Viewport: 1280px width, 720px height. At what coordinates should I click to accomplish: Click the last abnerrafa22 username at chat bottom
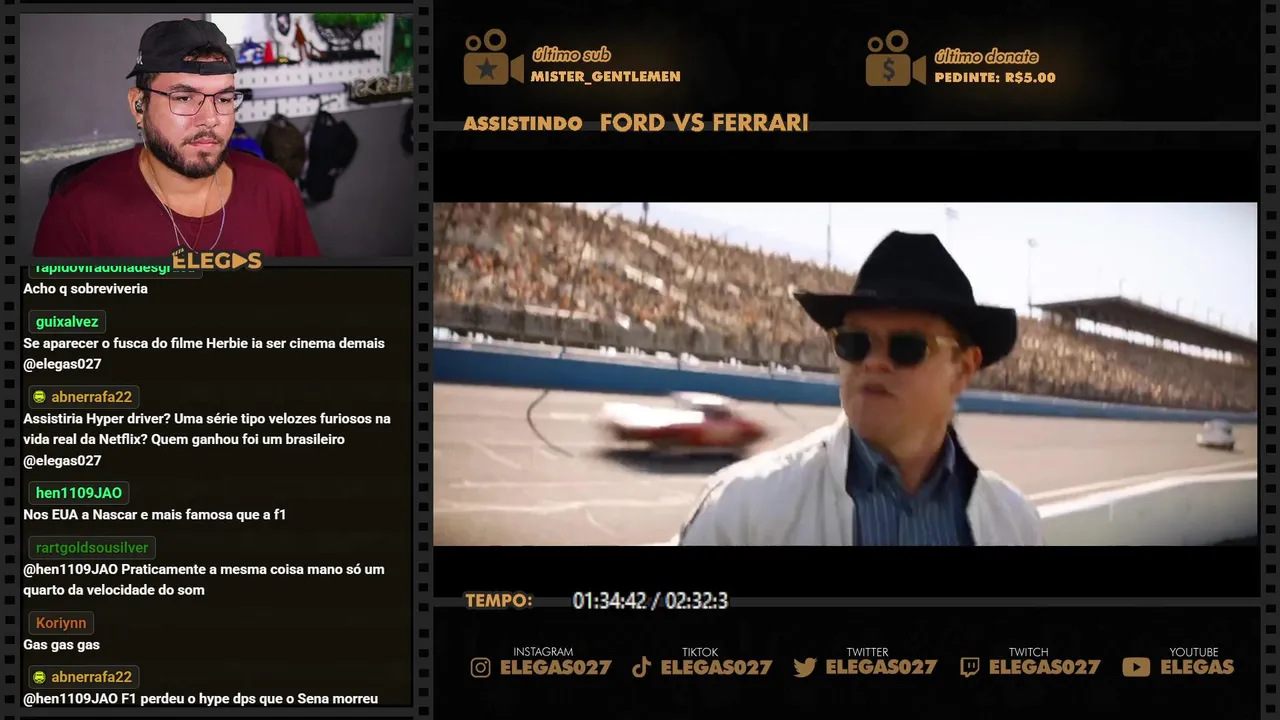pyautogui.click(x=92, y=677)
